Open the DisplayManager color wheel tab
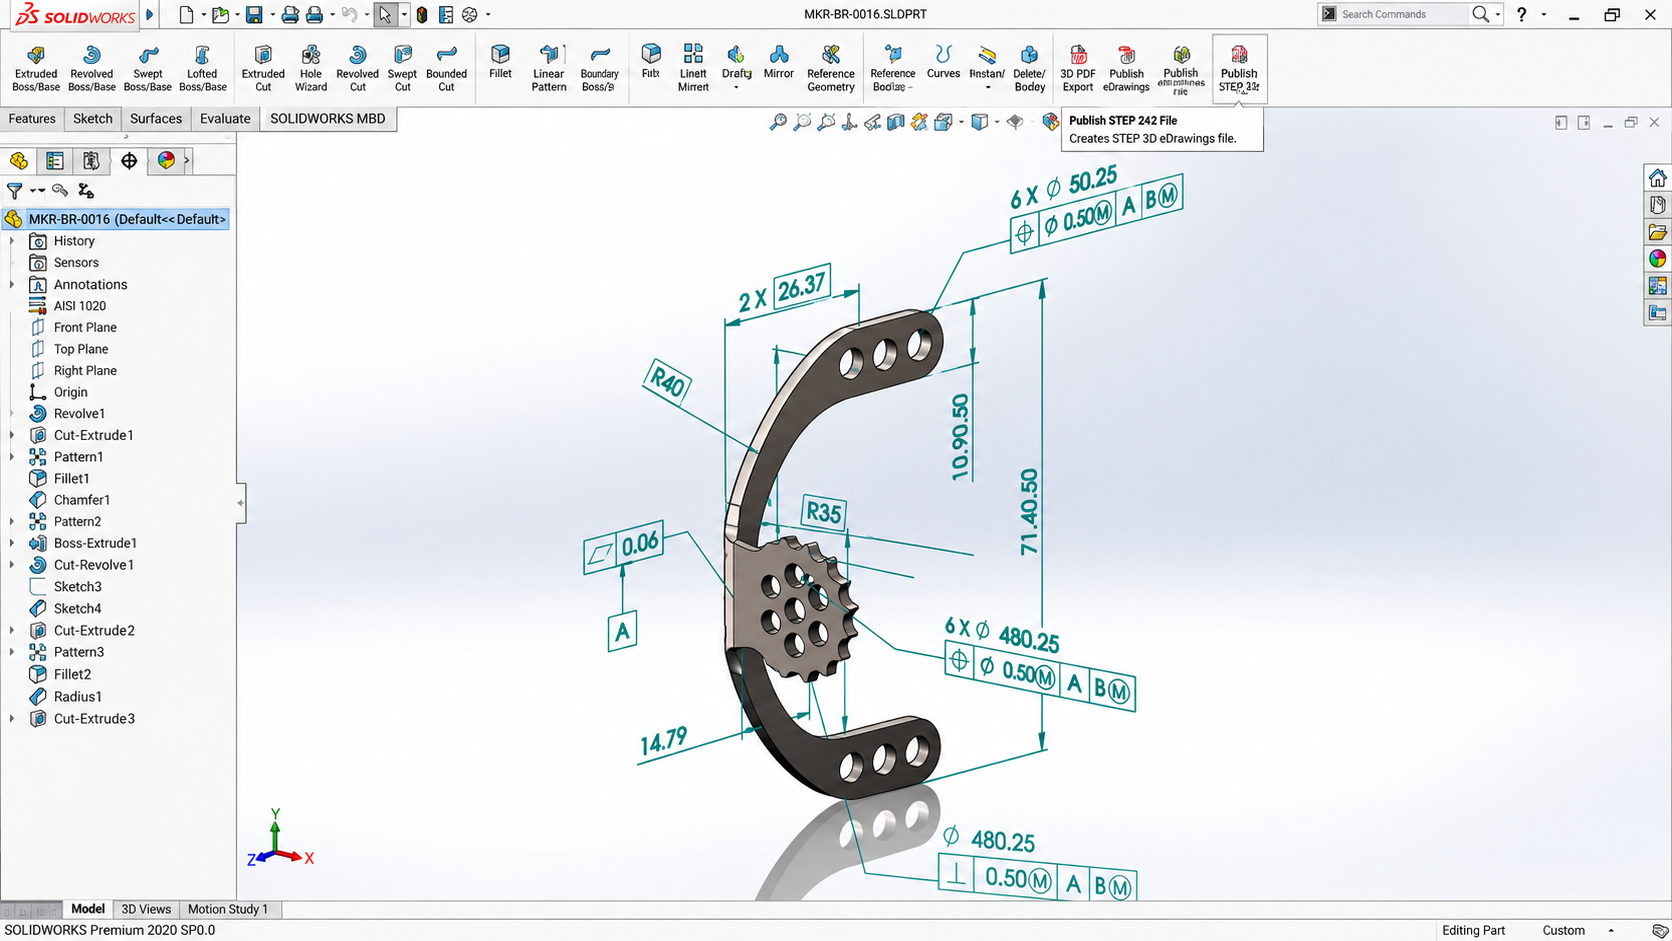 click(x=166, y=160)
